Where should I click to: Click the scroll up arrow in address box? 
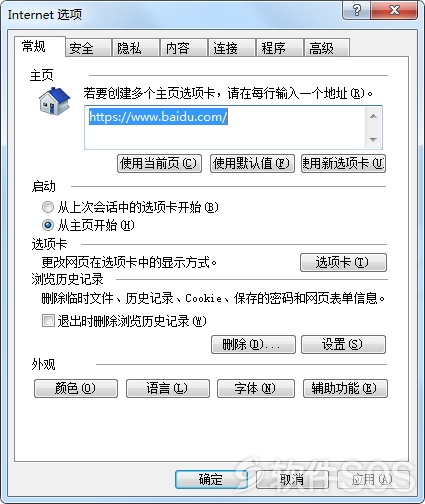tap(373, 116)
